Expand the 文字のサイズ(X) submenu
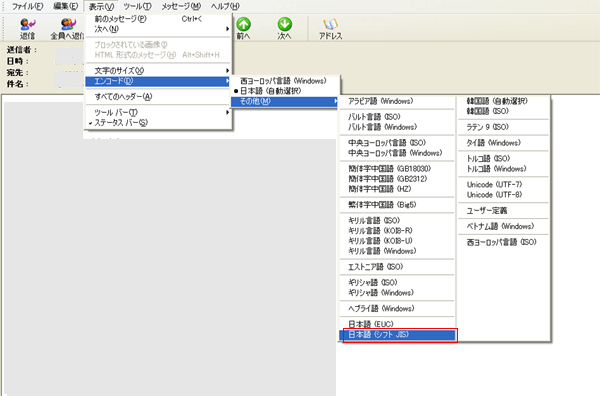The height and width of the screenshot is (396, 600). pos(158,71)
